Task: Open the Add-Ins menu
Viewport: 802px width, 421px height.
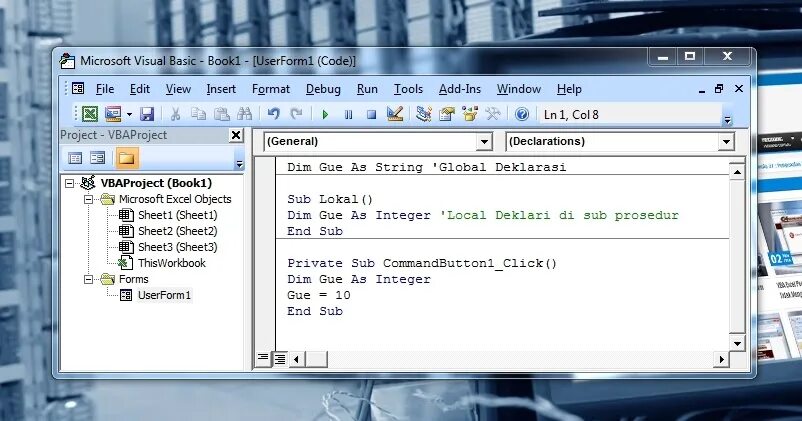Action: 460,89
